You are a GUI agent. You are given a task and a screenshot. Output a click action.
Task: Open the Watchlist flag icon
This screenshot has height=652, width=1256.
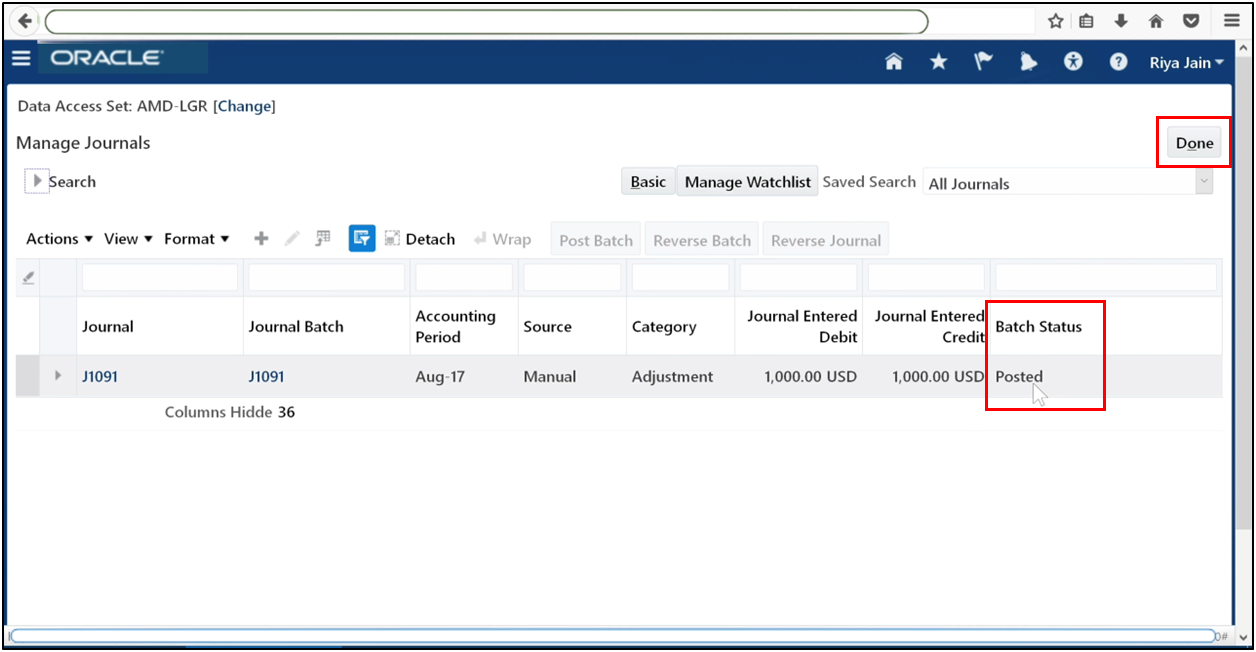(983, 62)
